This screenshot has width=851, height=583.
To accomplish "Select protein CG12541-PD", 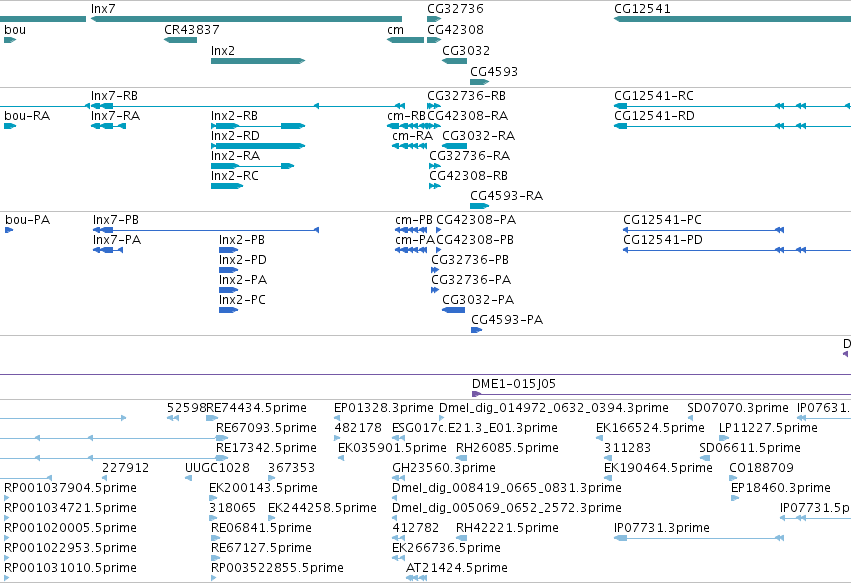I will tap(737, 250).
